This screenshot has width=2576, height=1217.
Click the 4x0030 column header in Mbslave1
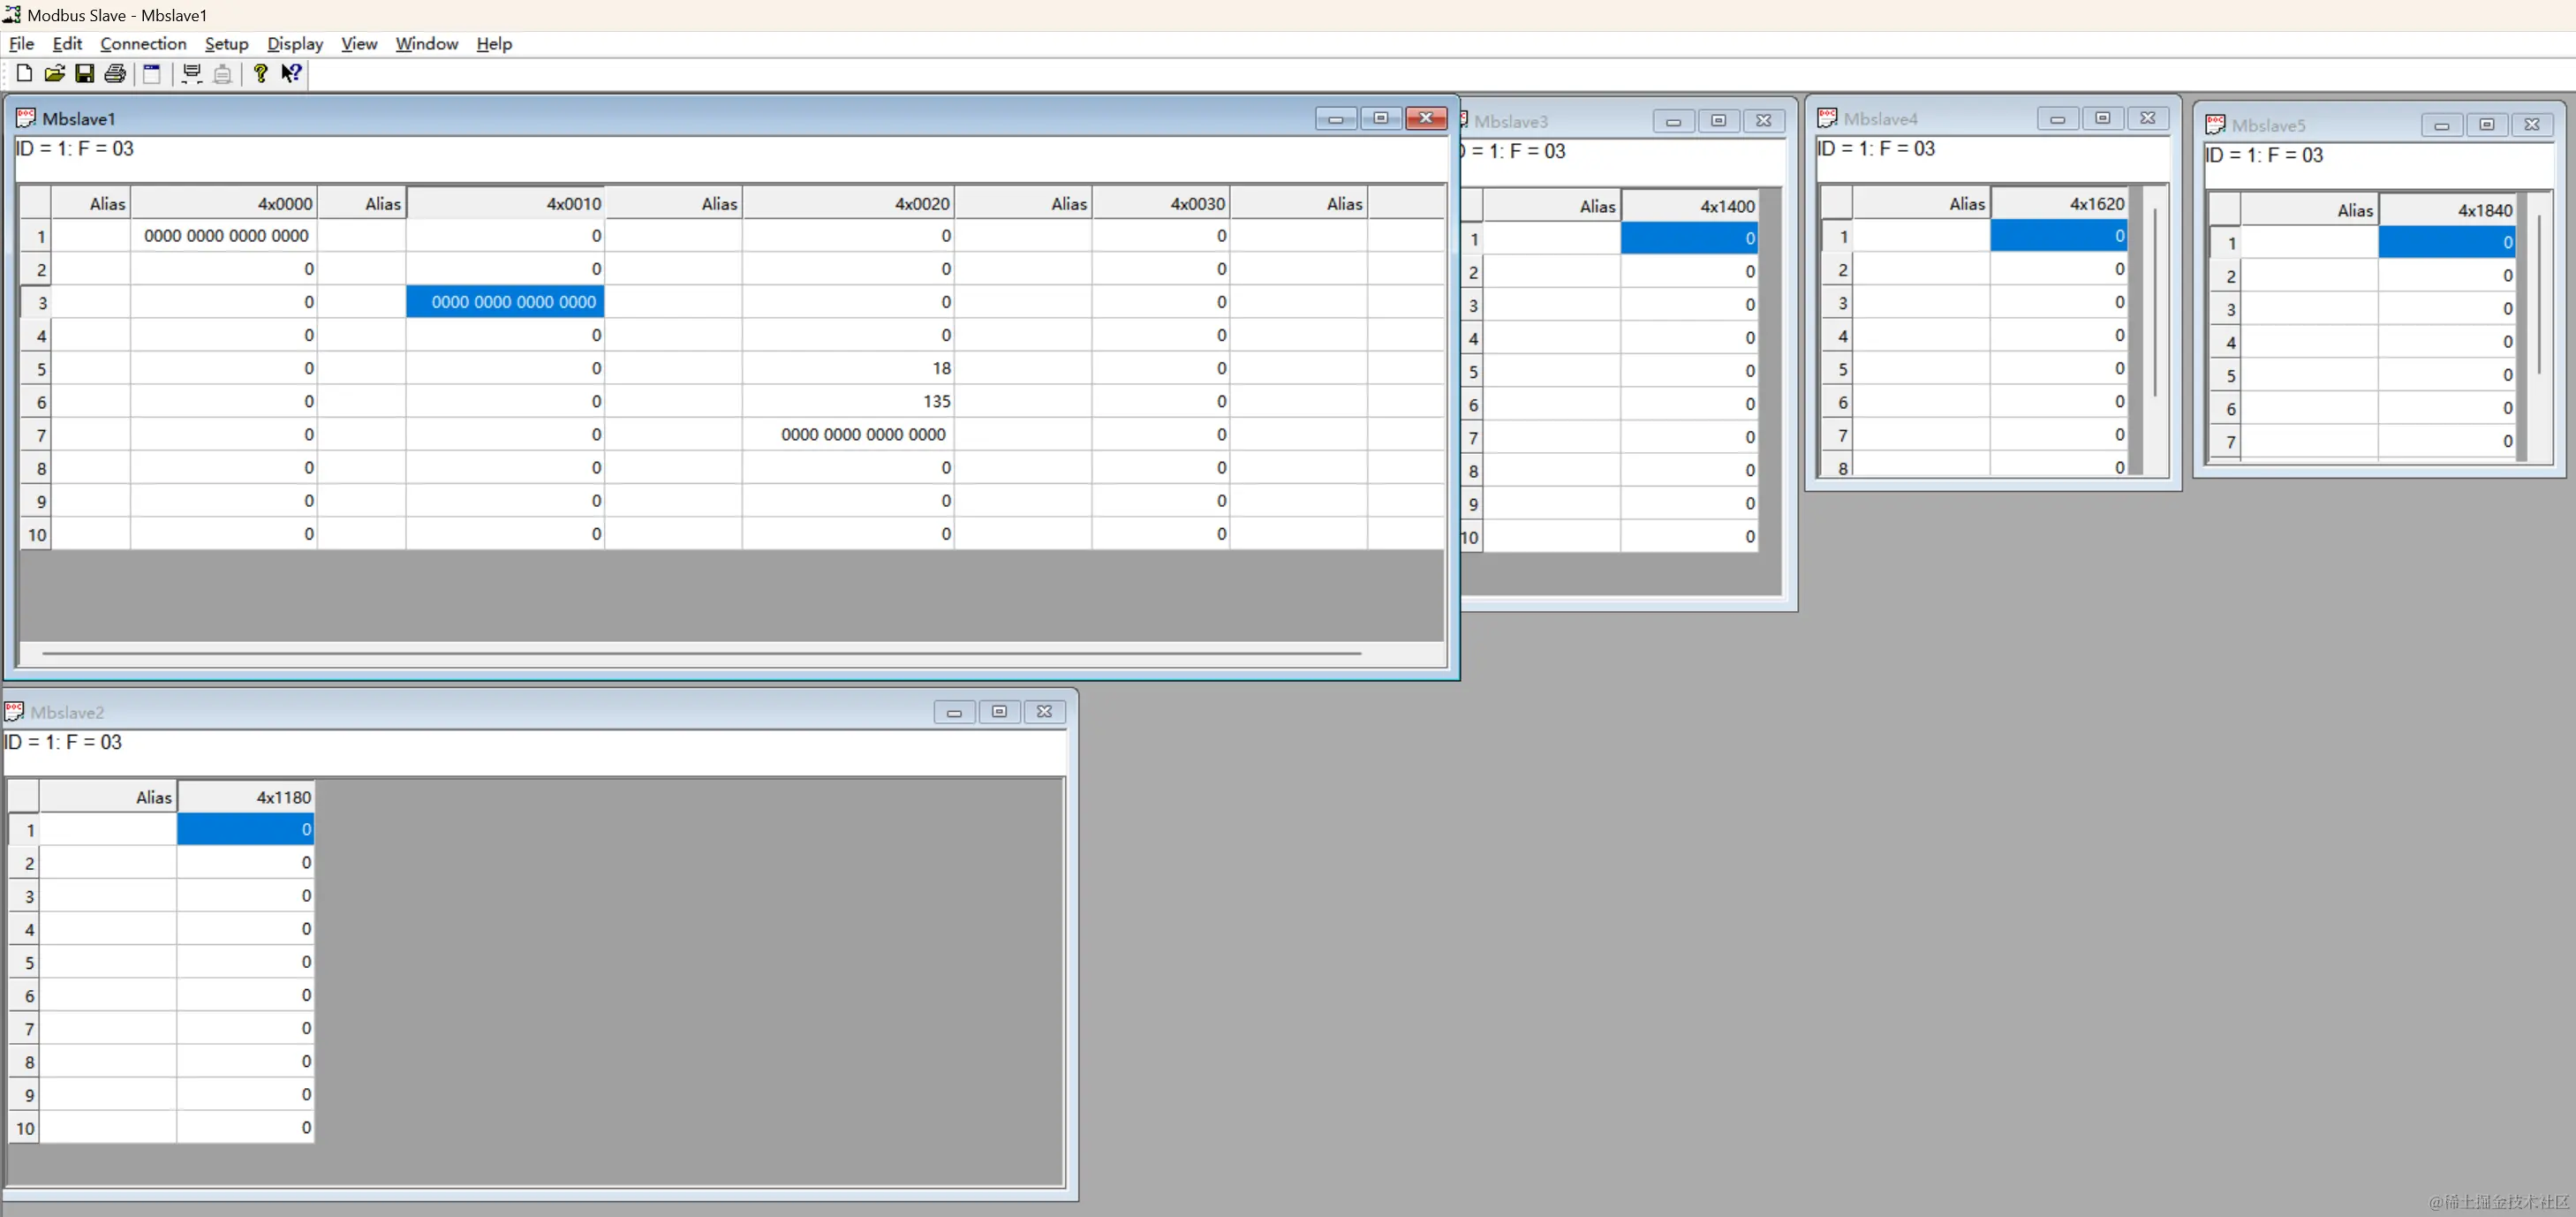1160,204
